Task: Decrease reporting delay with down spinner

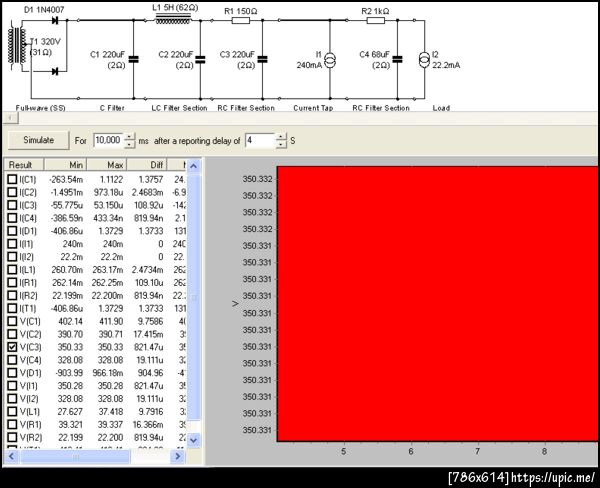Action: tap(281, 144)
